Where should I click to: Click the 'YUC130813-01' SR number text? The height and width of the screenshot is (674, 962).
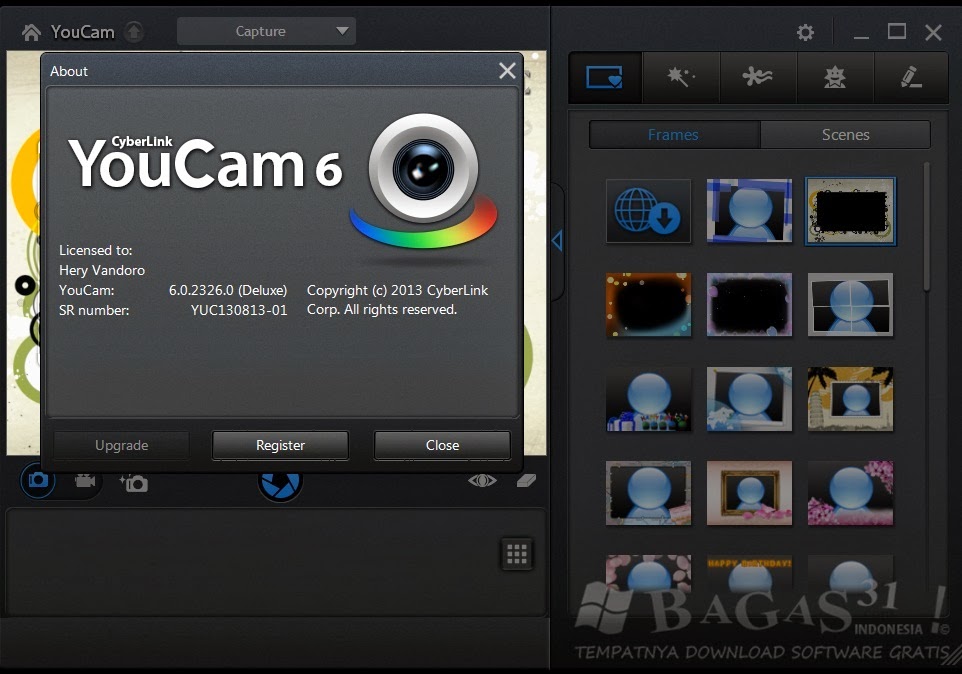click(239, 310)
